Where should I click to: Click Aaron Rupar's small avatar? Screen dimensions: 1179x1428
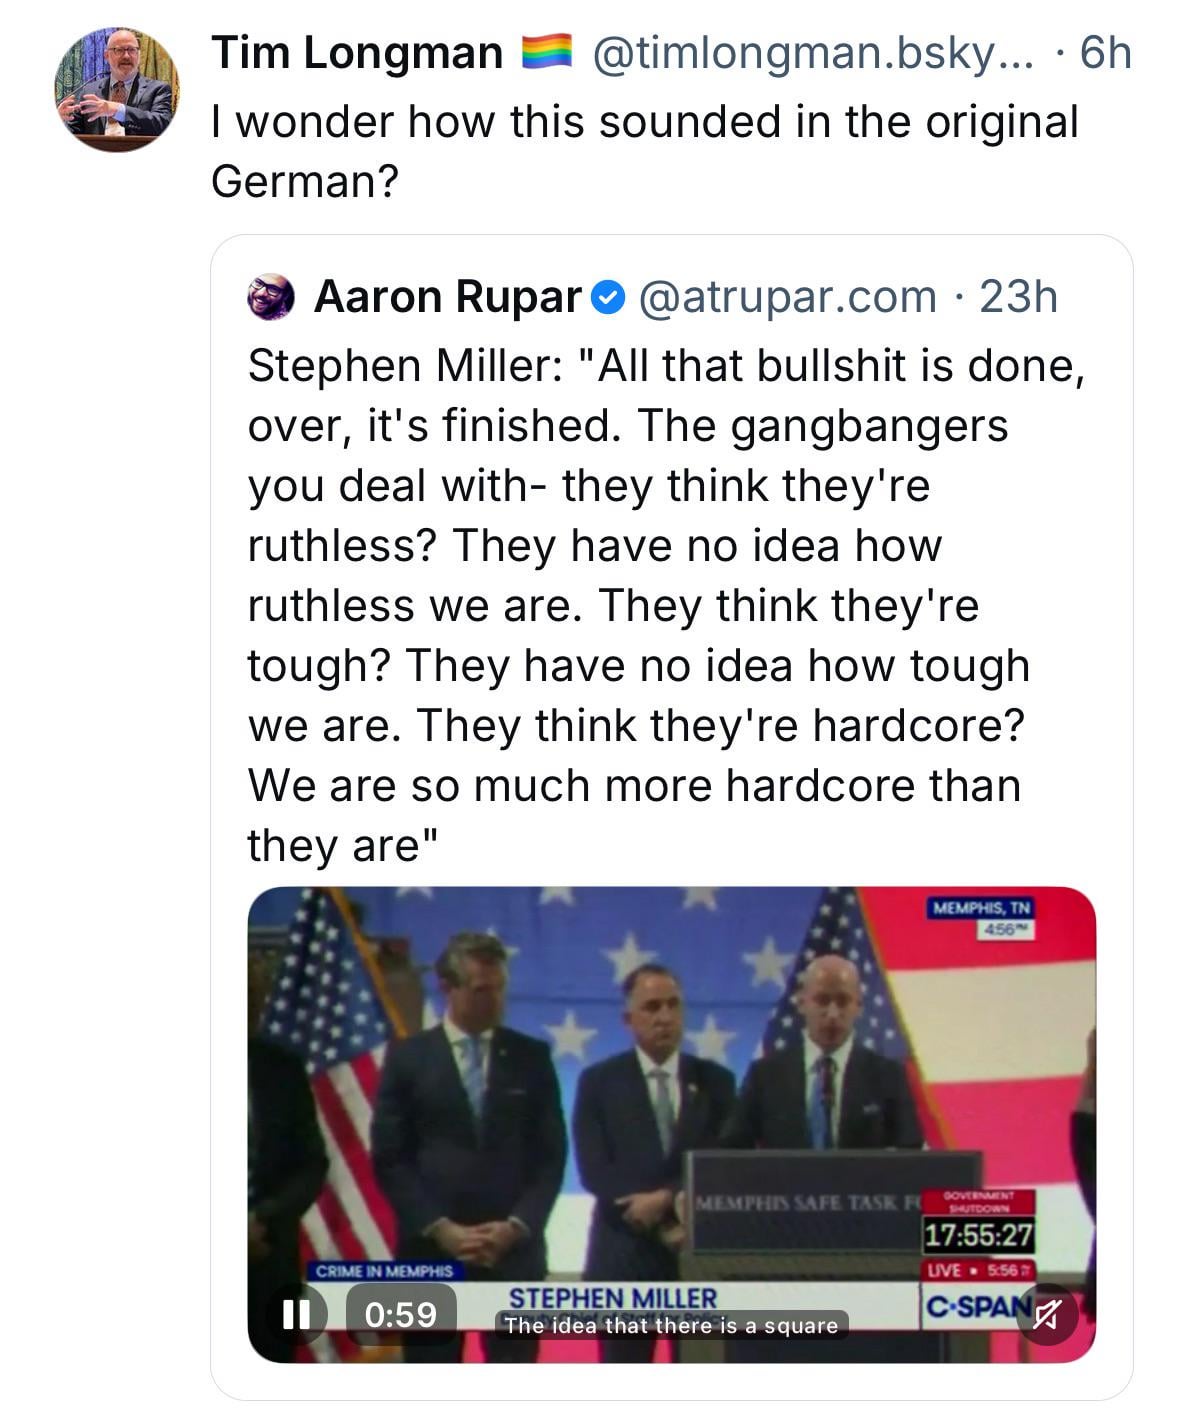270,297
